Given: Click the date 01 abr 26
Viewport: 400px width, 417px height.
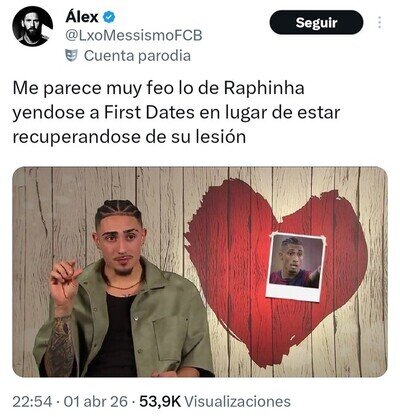Looking at the screenshot, I should (x=95, y=401).
